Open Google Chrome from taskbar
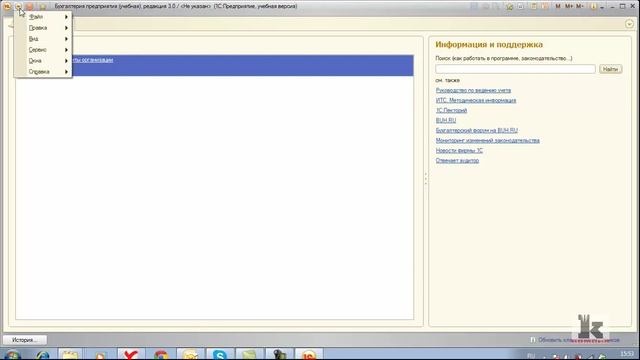Screen dimensions: 640x360 tap(161, 354)
